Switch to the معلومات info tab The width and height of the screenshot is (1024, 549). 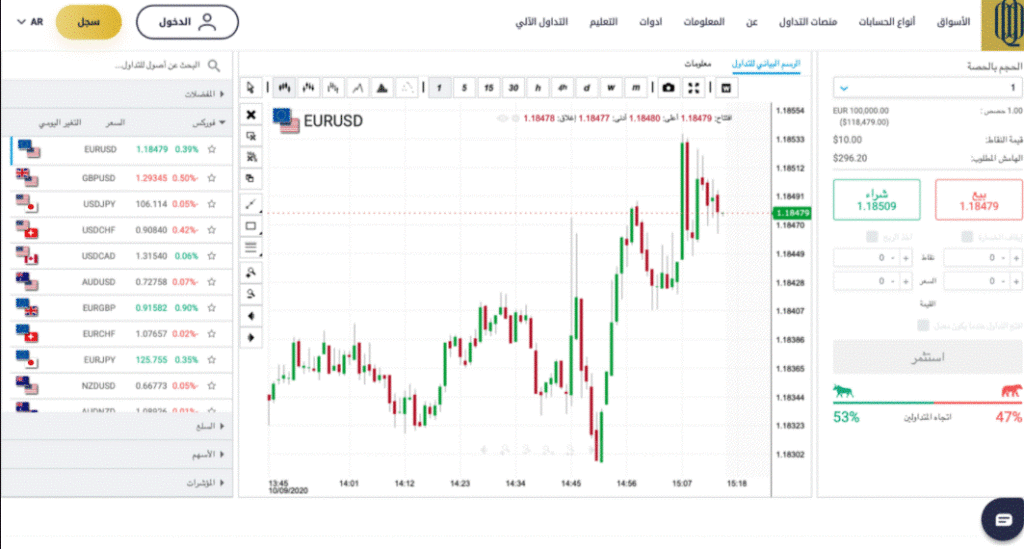tap(697, 63)
